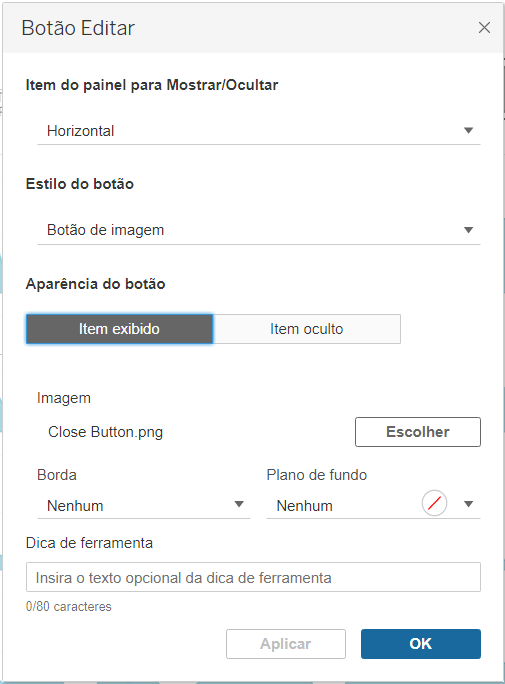Open the Borda Nenhum dropdown
Image resolution: width=505 pixels, height=684 pixels.
point(144,506)
